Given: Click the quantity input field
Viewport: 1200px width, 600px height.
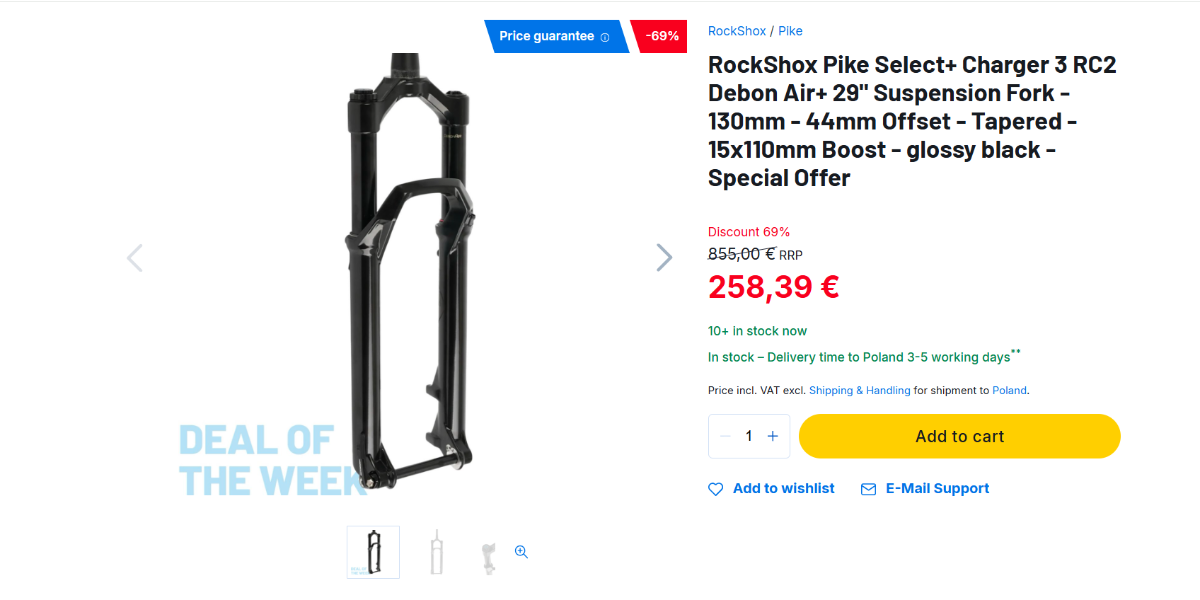Looking at the screenshot, I should pos(749,436).
